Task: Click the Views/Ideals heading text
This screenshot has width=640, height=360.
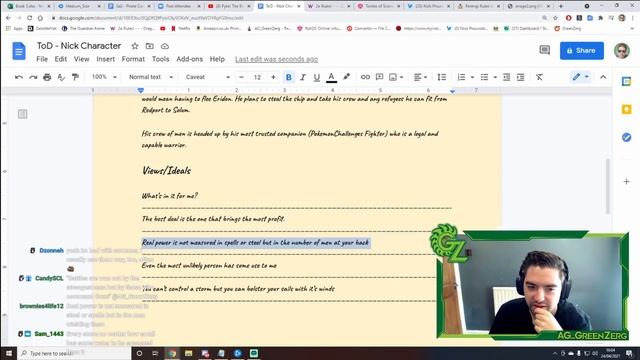Action: point(166,170)
